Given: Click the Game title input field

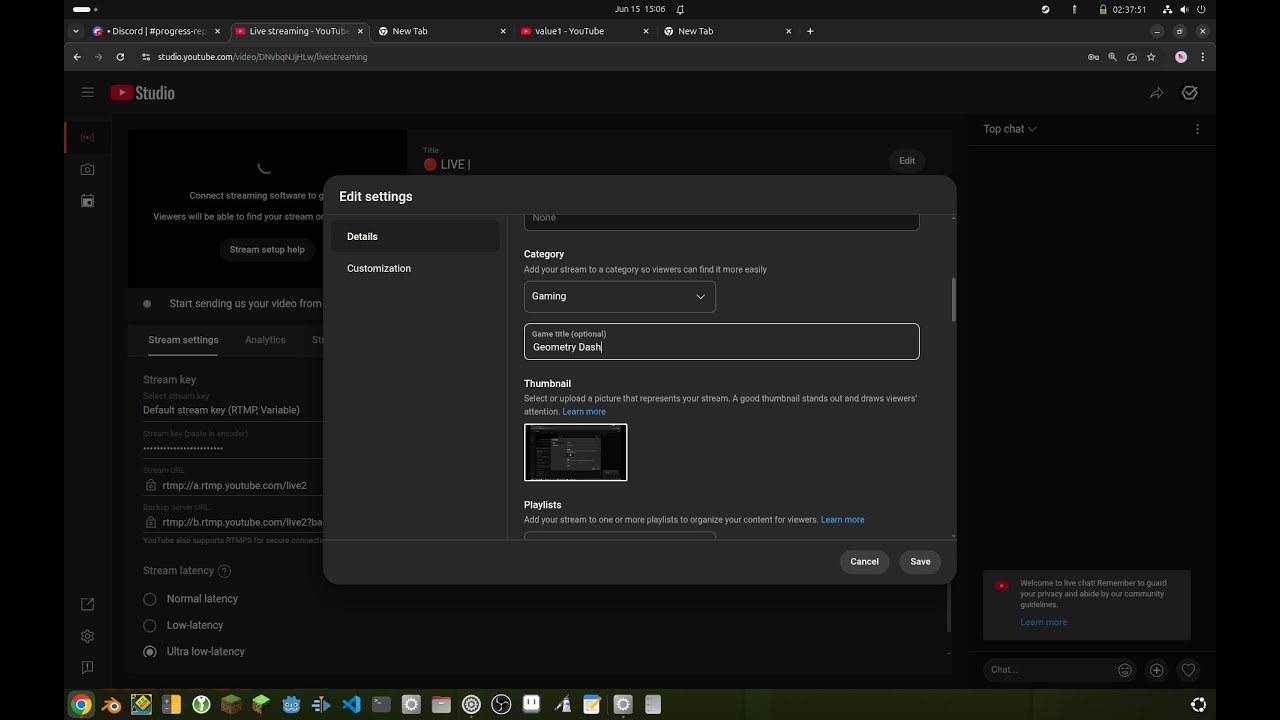Looking at the screenshot, I should point(721,342).
